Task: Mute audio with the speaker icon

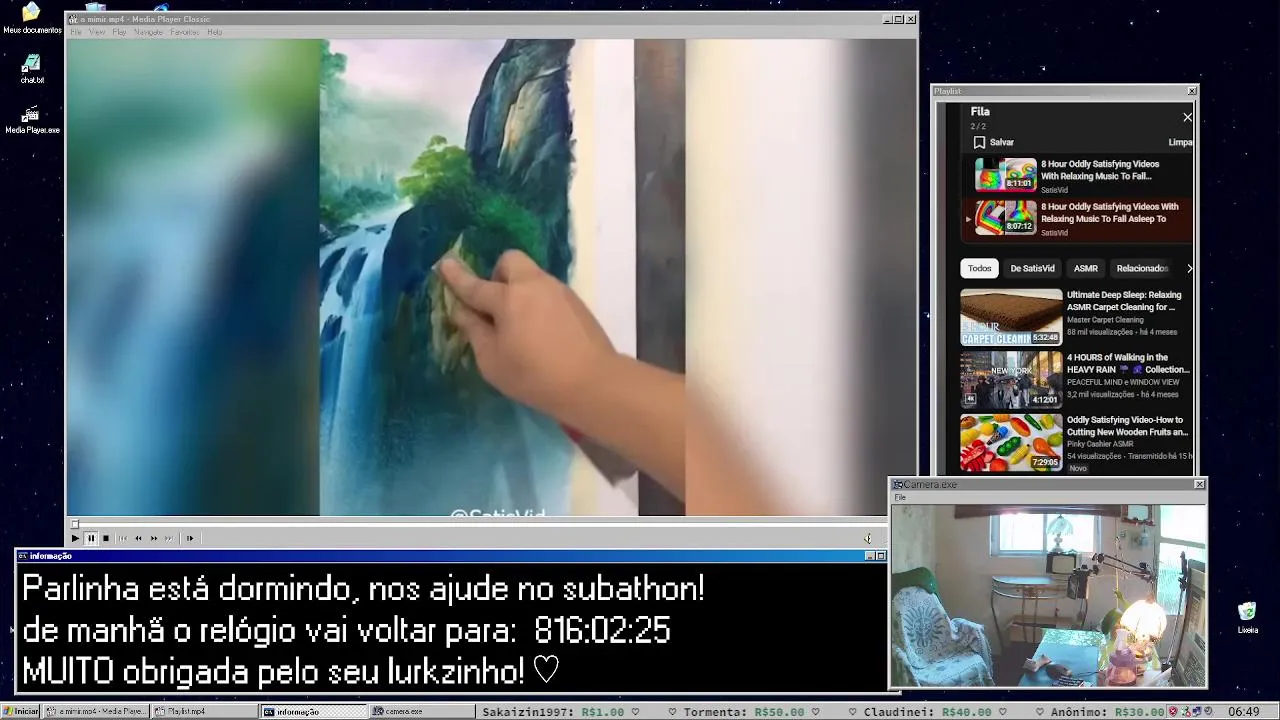Action: (x=868, y=538)
